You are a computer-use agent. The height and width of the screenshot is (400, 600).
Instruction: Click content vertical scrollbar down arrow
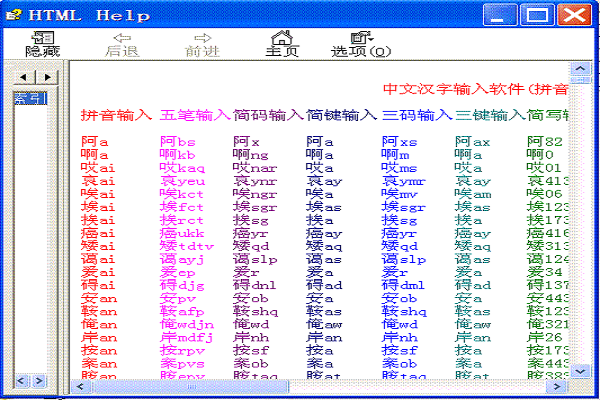point(580,371)
